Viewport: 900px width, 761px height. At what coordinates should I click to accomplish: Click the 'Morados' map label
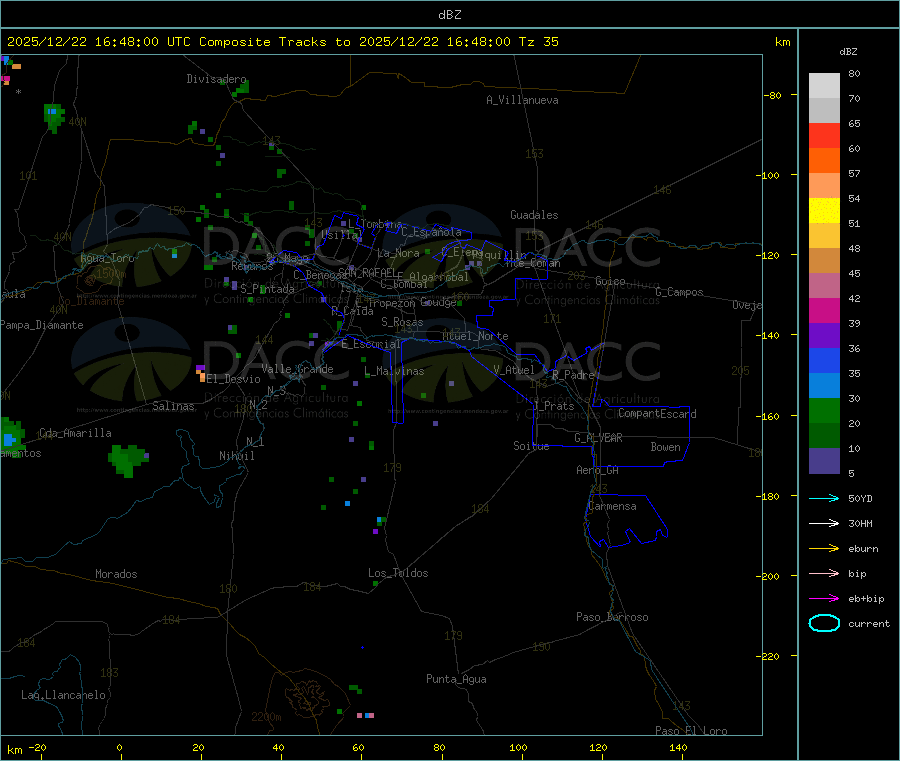[x=116, y=574]
